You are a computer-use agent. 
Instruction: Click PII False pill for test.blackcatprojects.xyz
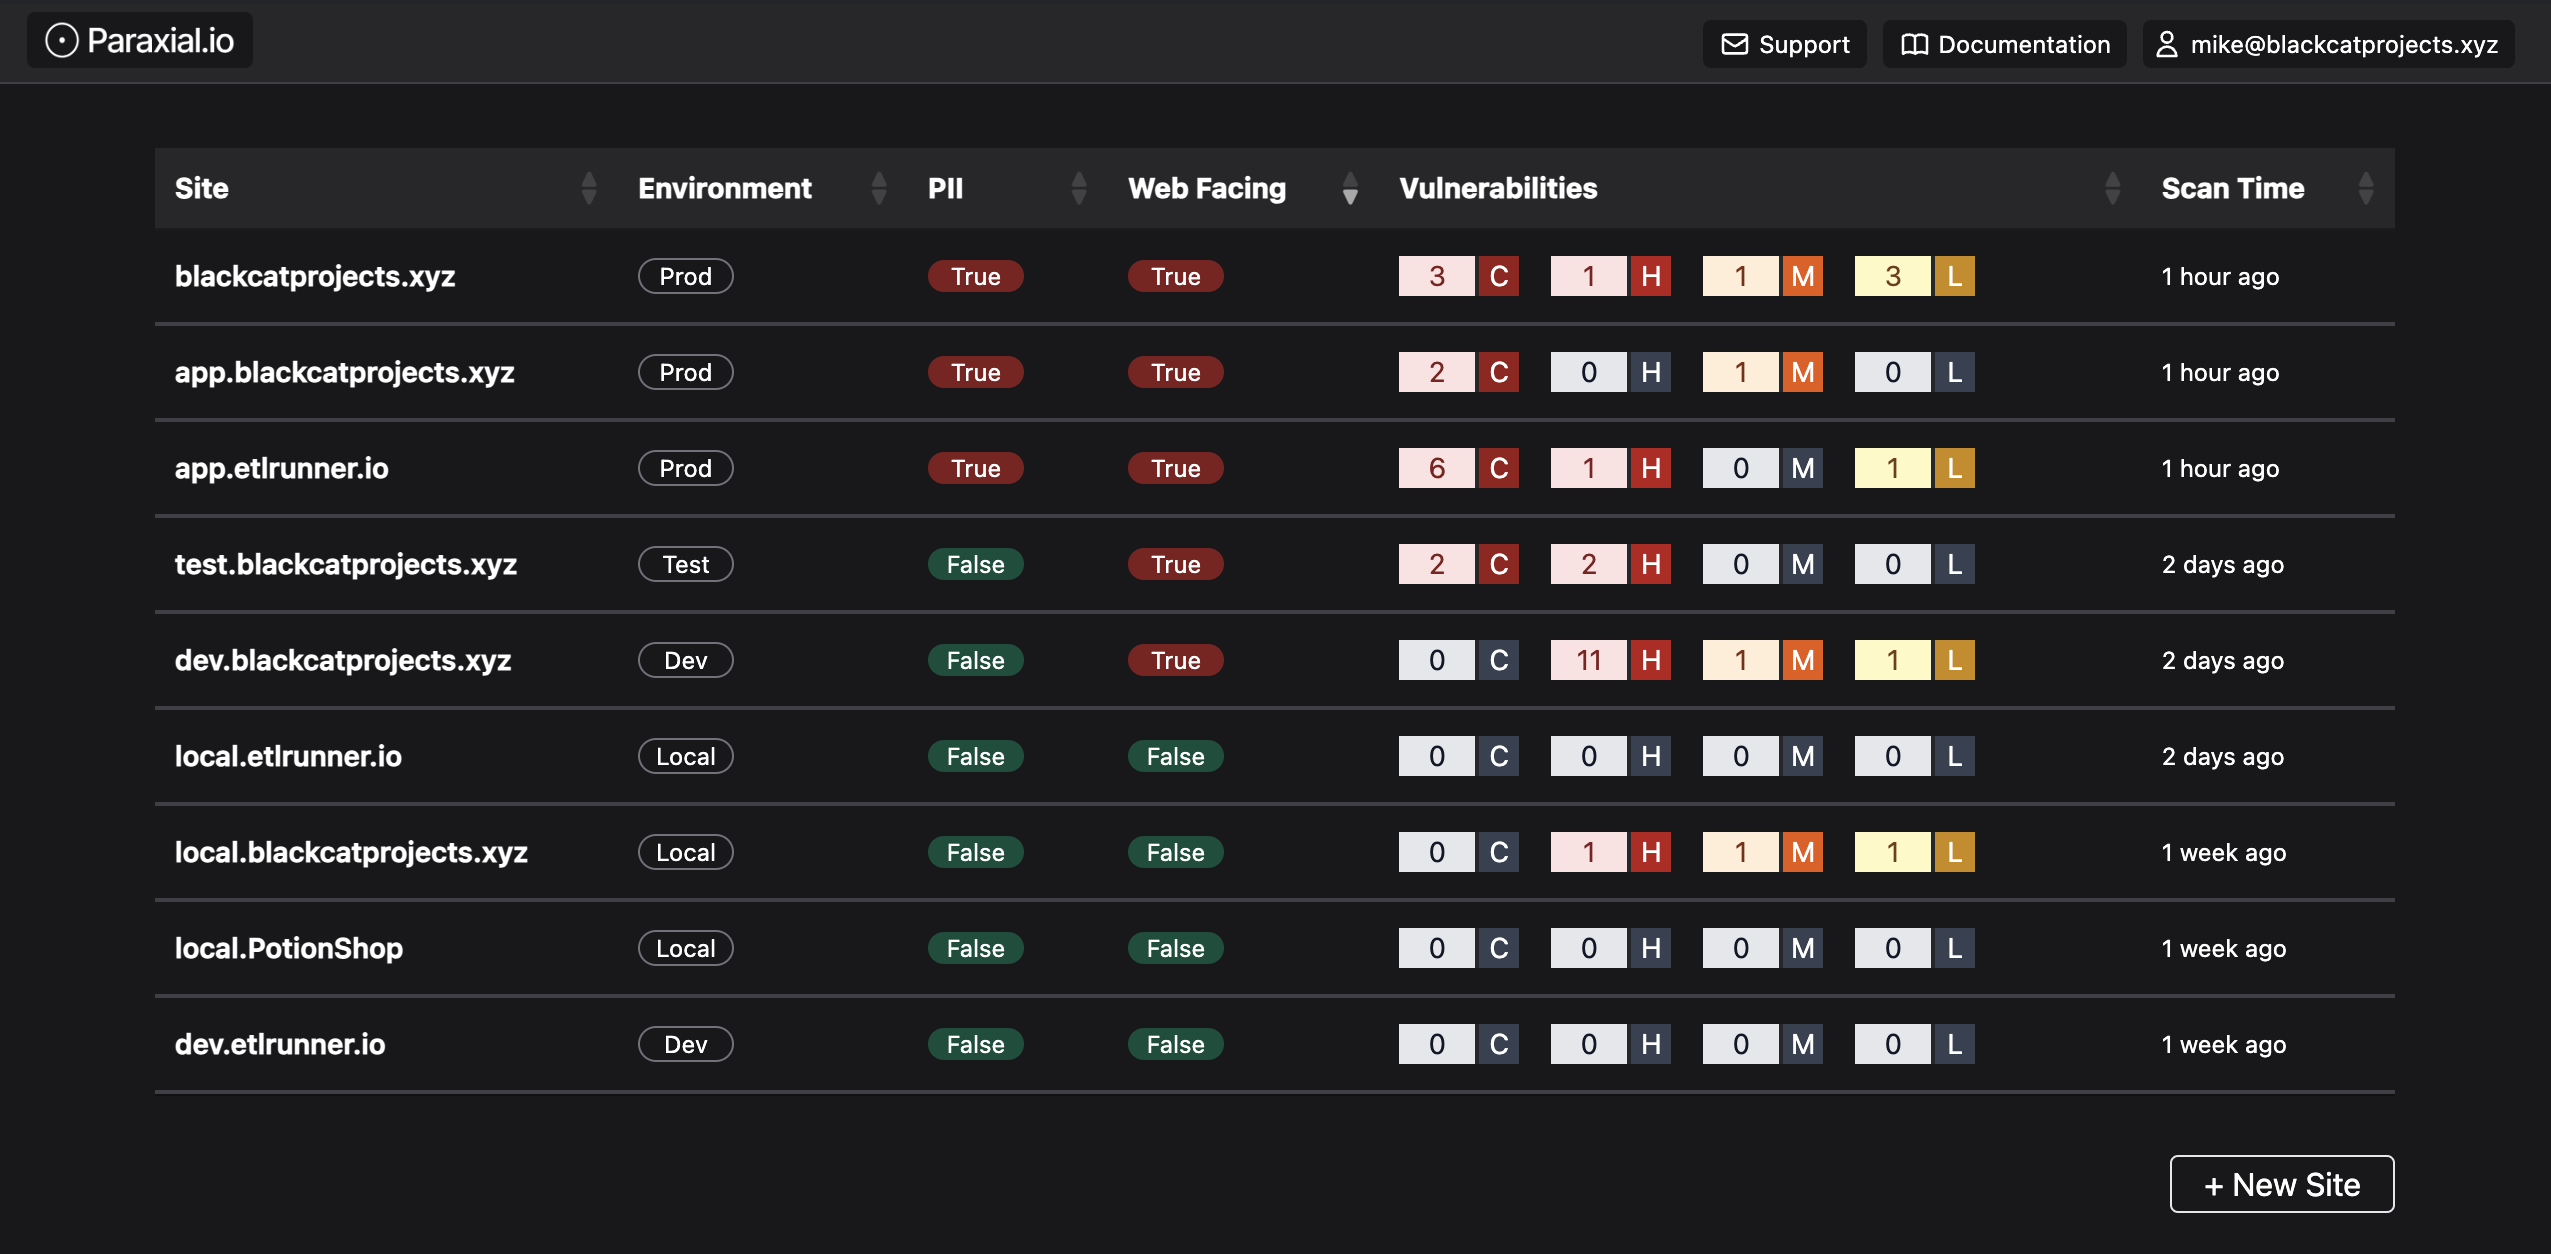click(976, 564)
